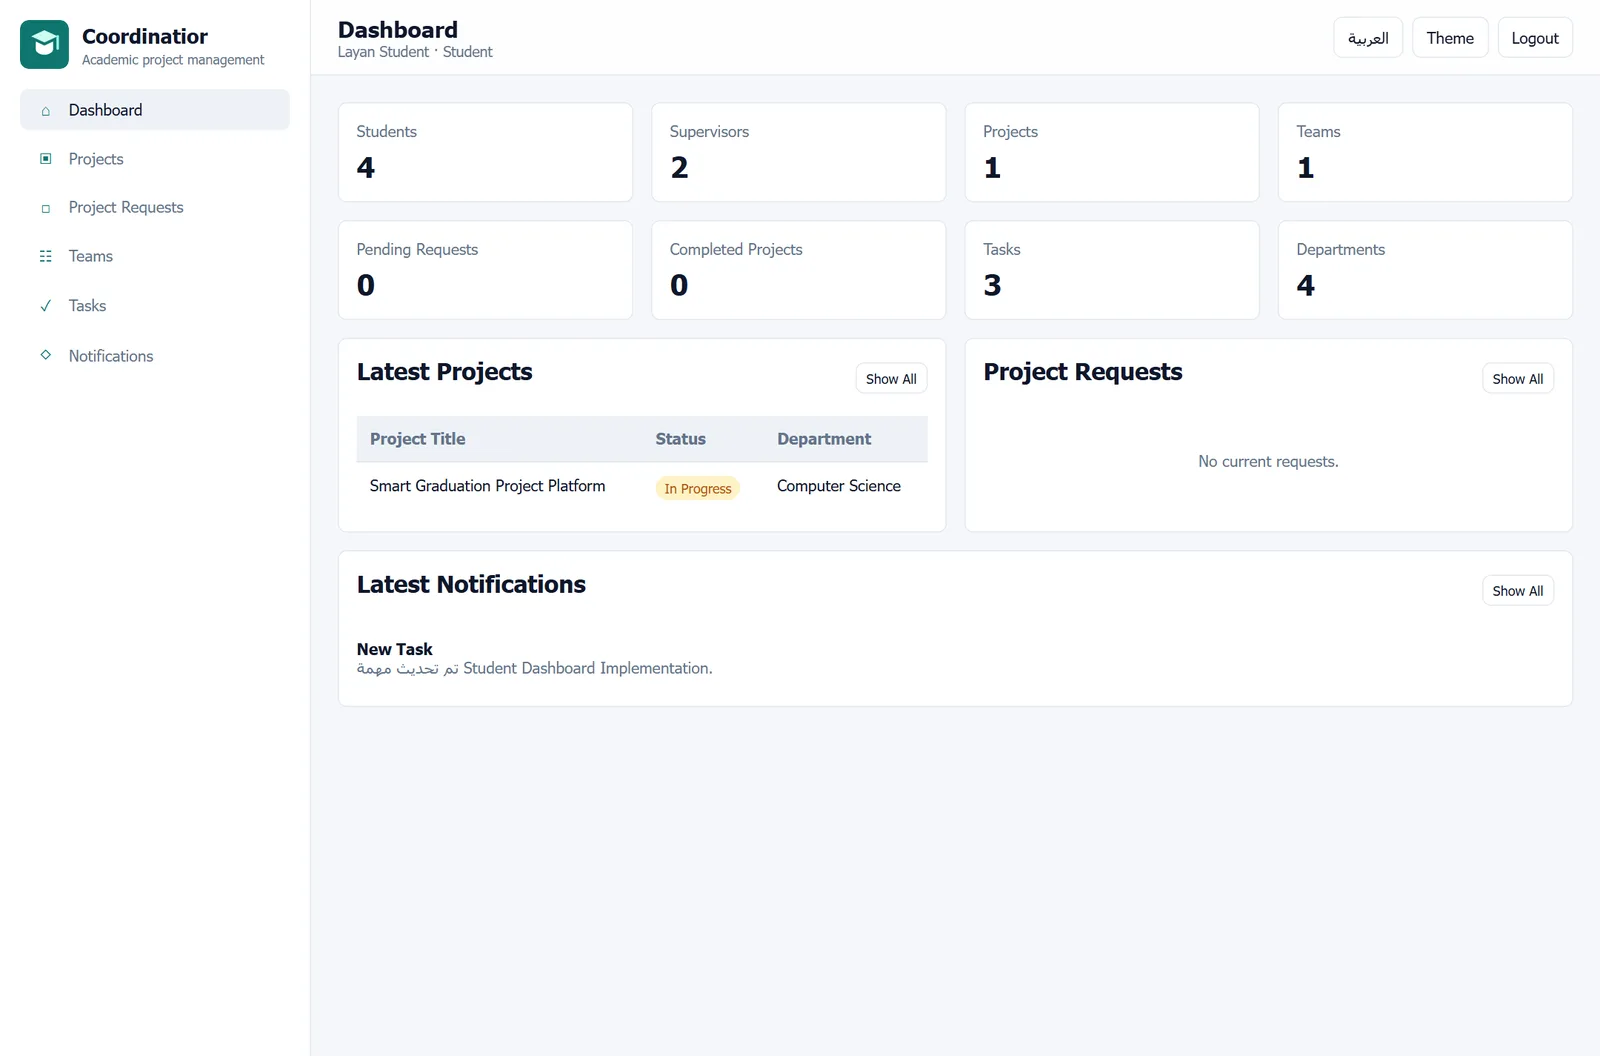
Task: Select the Pending Requests stat card
Action: (x=485, y=270)
